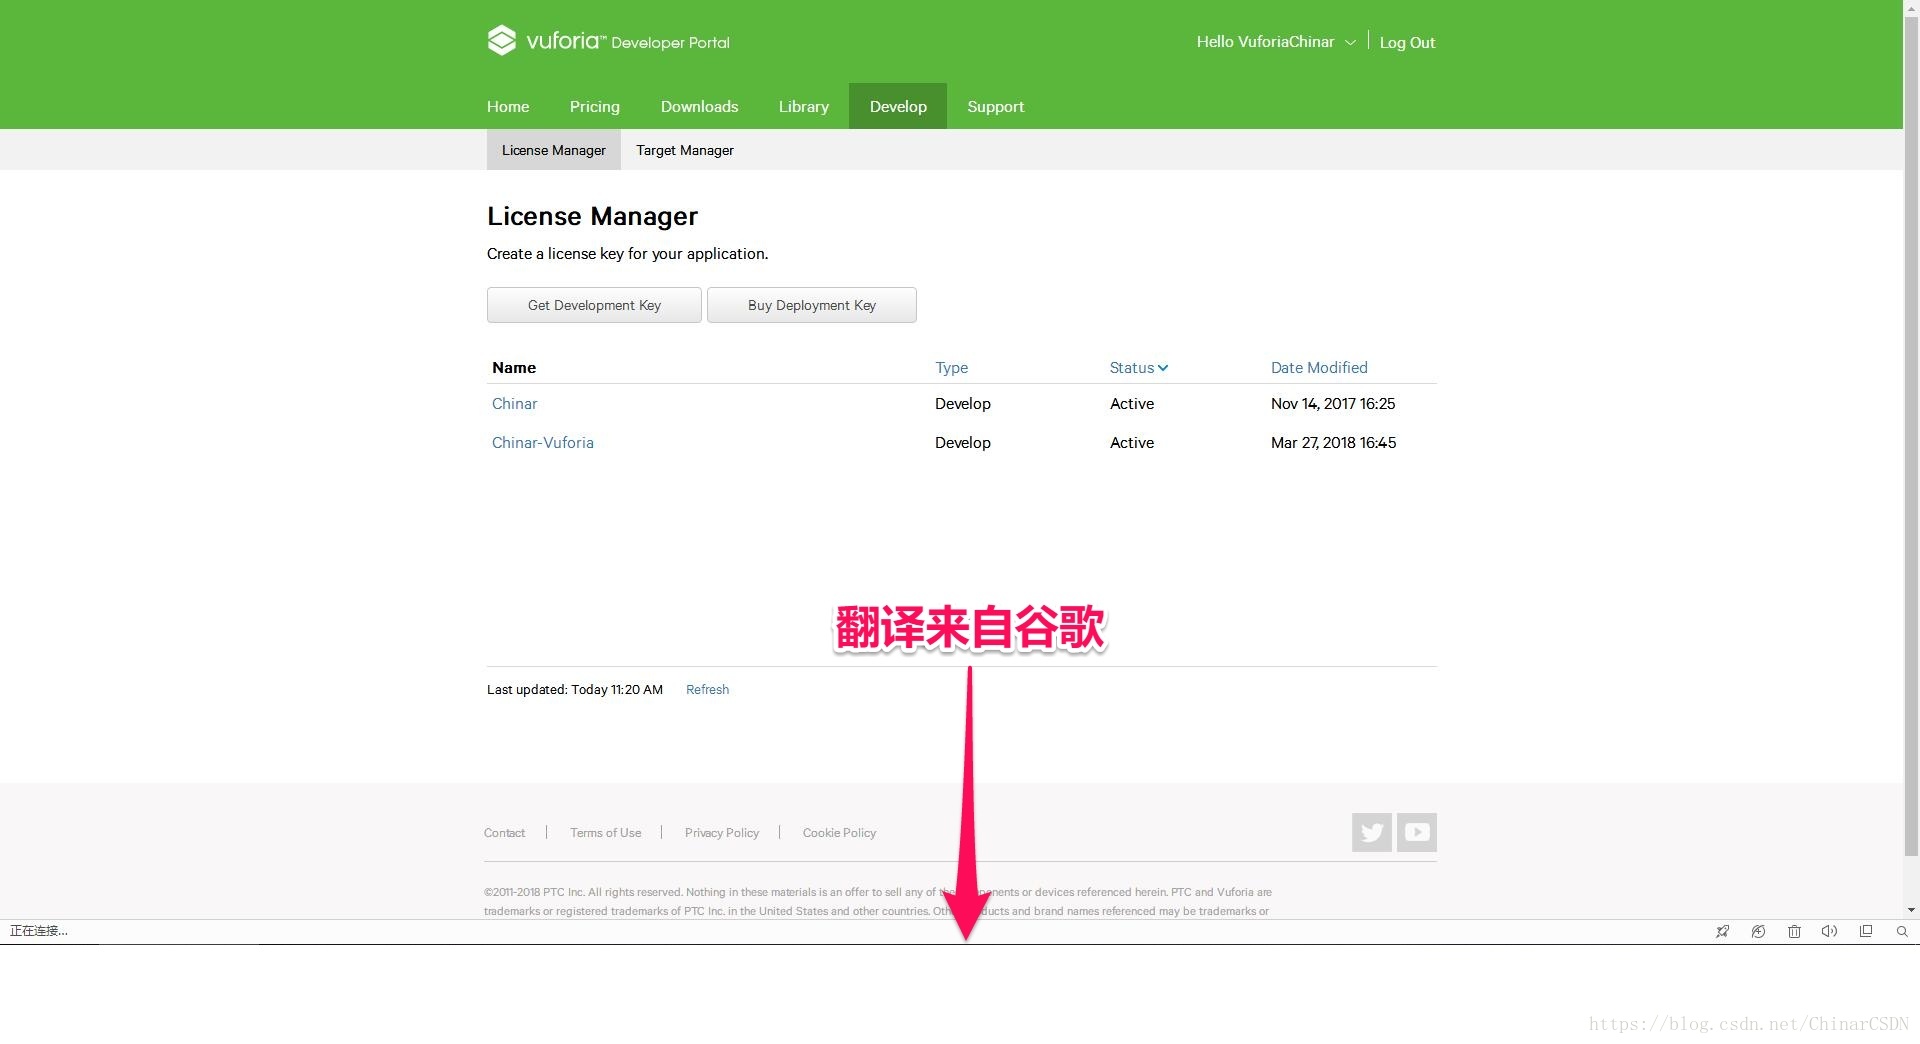Viewport: 1920px width, 1044px height.
Task: Click the trash can icon in status bar
Action: coord(1794,931)
